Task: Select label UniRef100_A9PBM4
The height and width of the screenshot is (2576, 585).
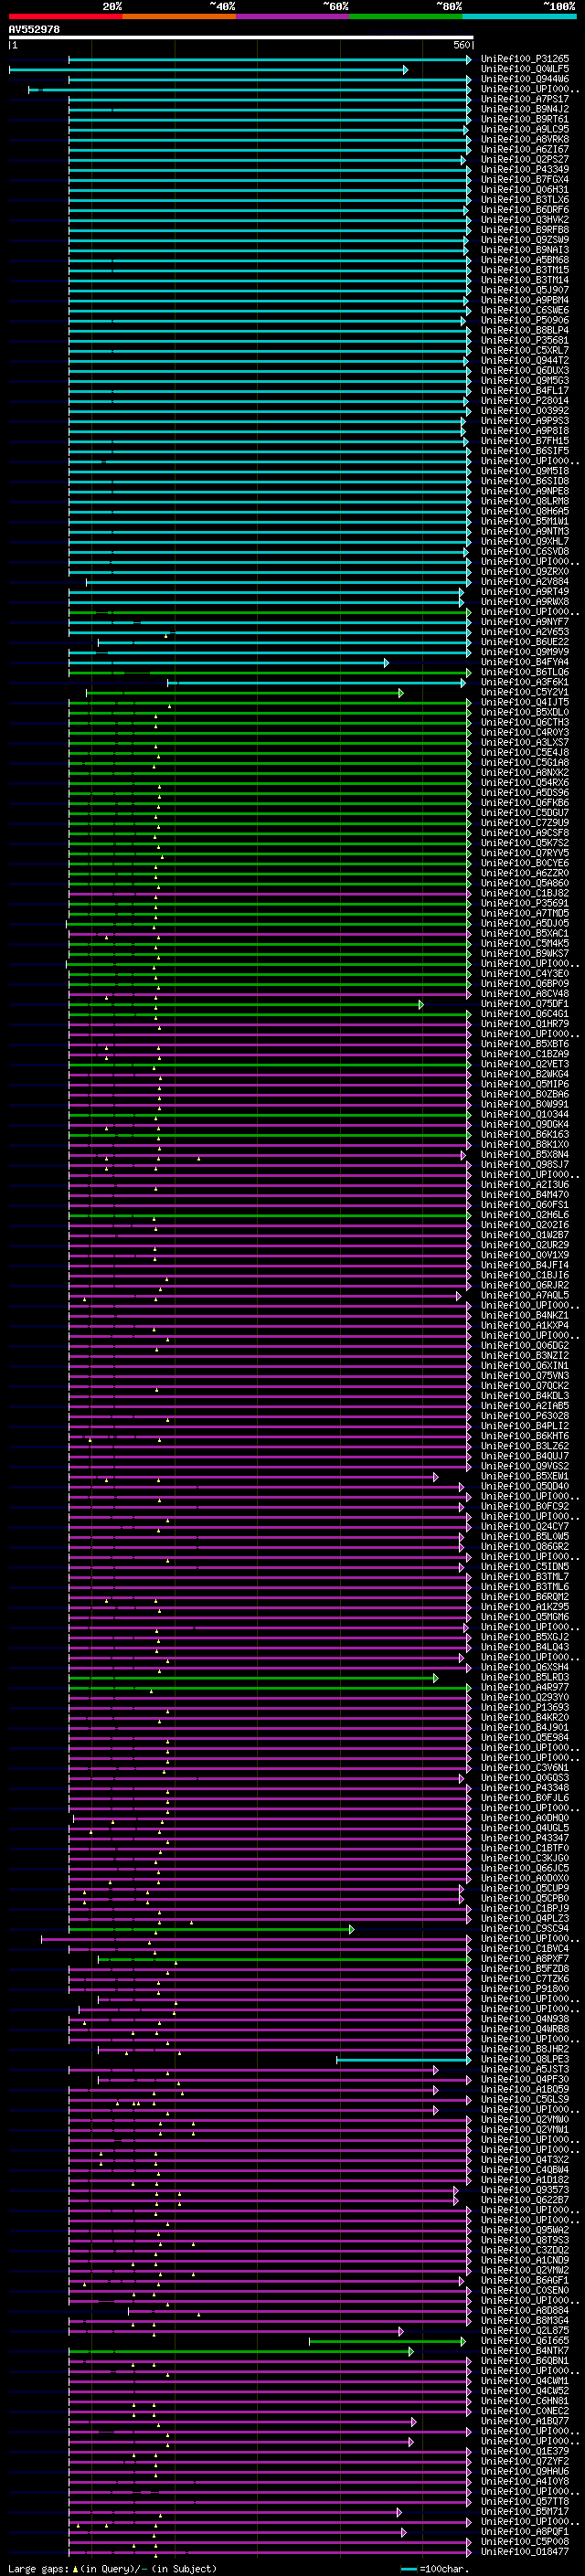Action: pos(525,300)
